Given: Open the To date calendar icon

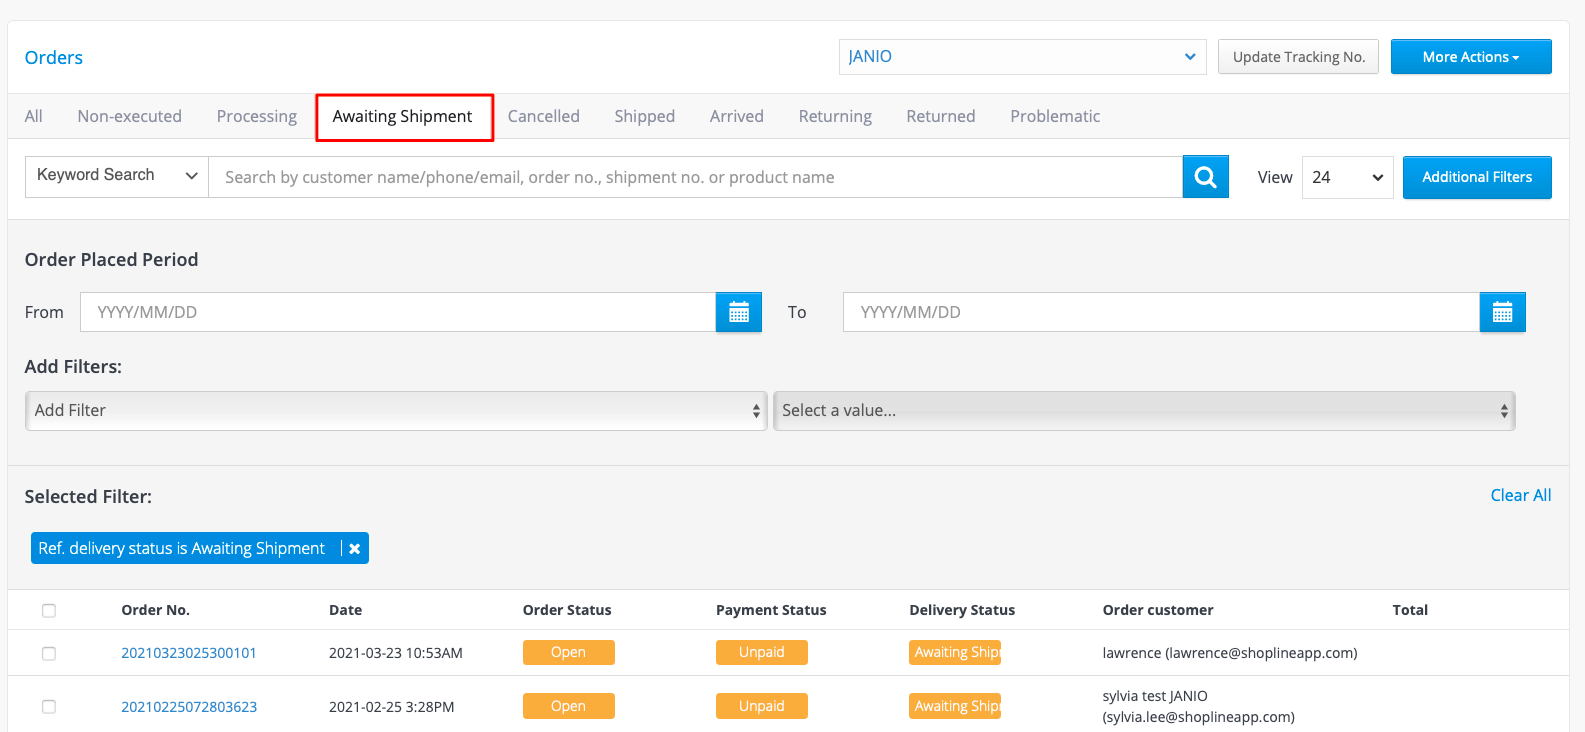Looking at the screenshot, I should (x=1502, y=312).
